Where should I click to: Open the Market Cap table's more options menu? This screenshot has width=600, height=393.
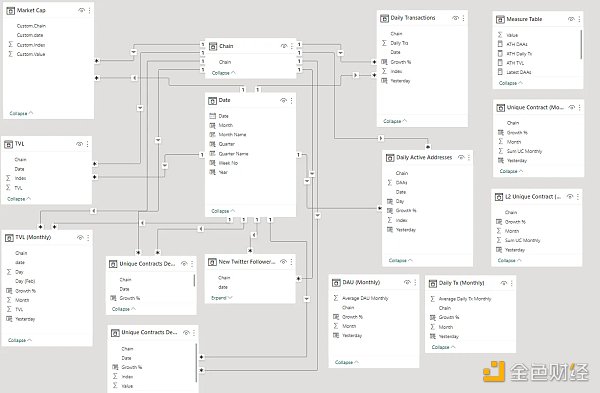pos(90,10)
